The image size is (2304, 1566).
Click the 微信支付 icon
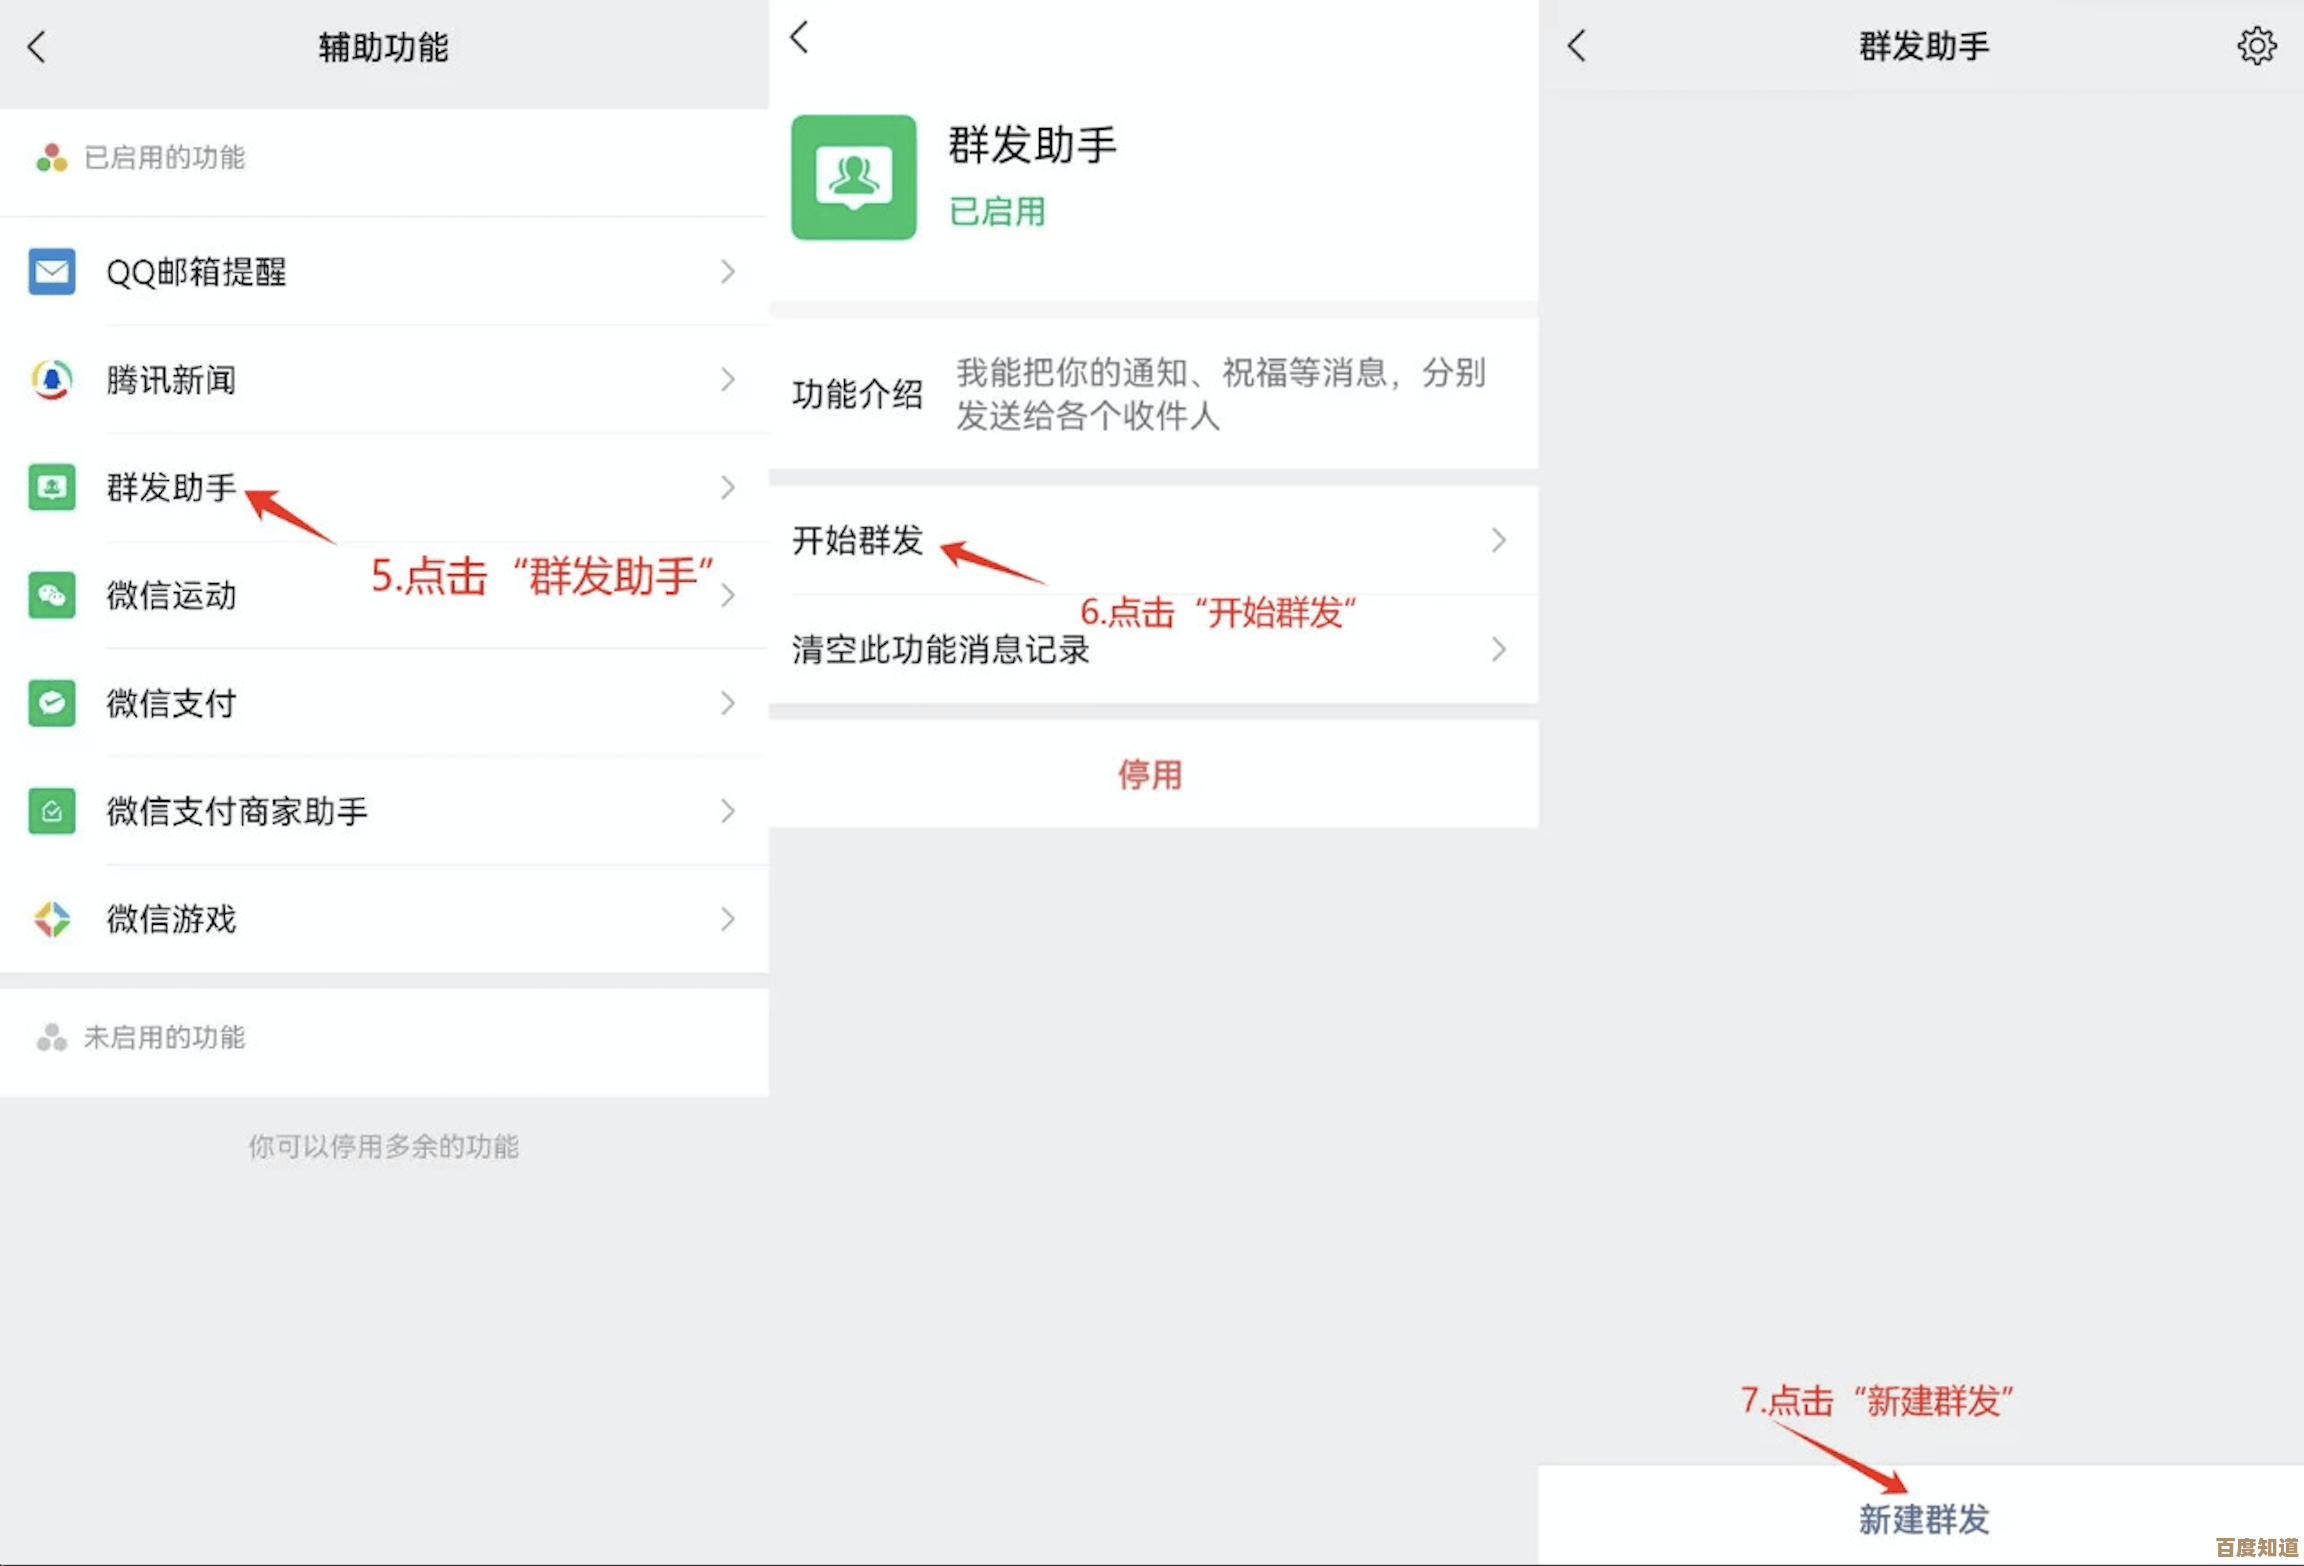pyautogui.click(x=52, y=703)
